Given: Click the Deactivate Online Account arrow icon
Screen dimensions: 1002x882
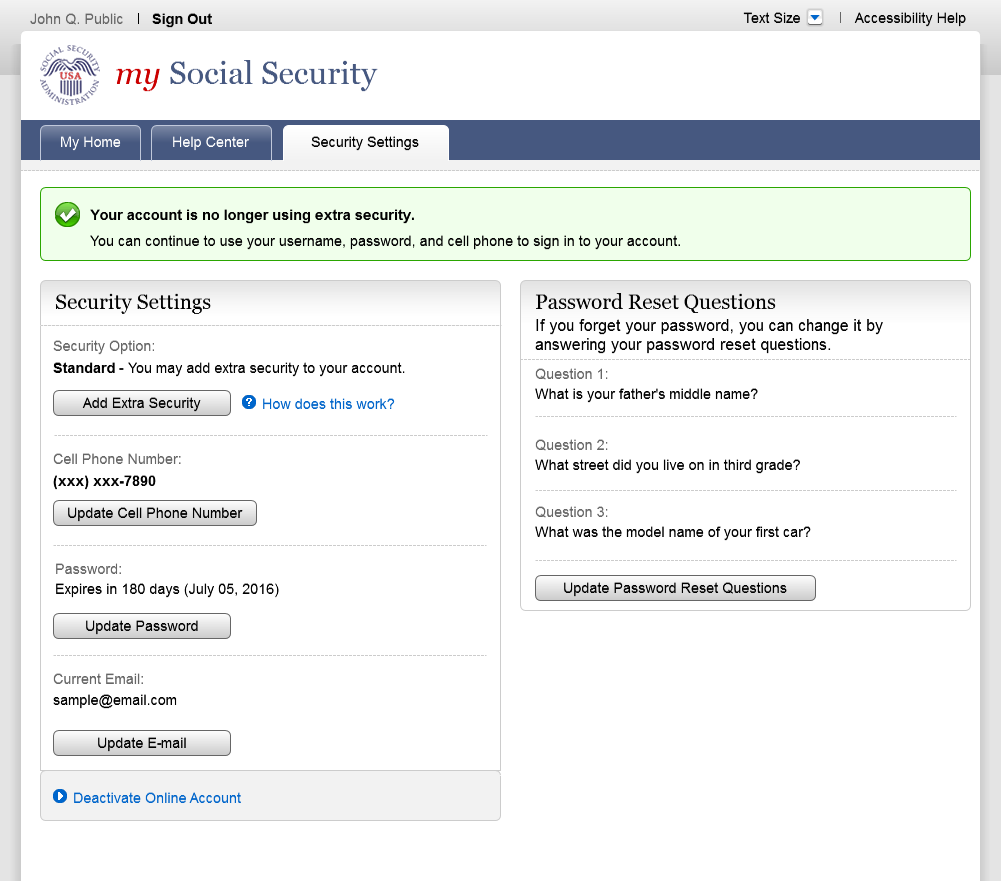Looking at the screenshot, I should pos(60,797).
